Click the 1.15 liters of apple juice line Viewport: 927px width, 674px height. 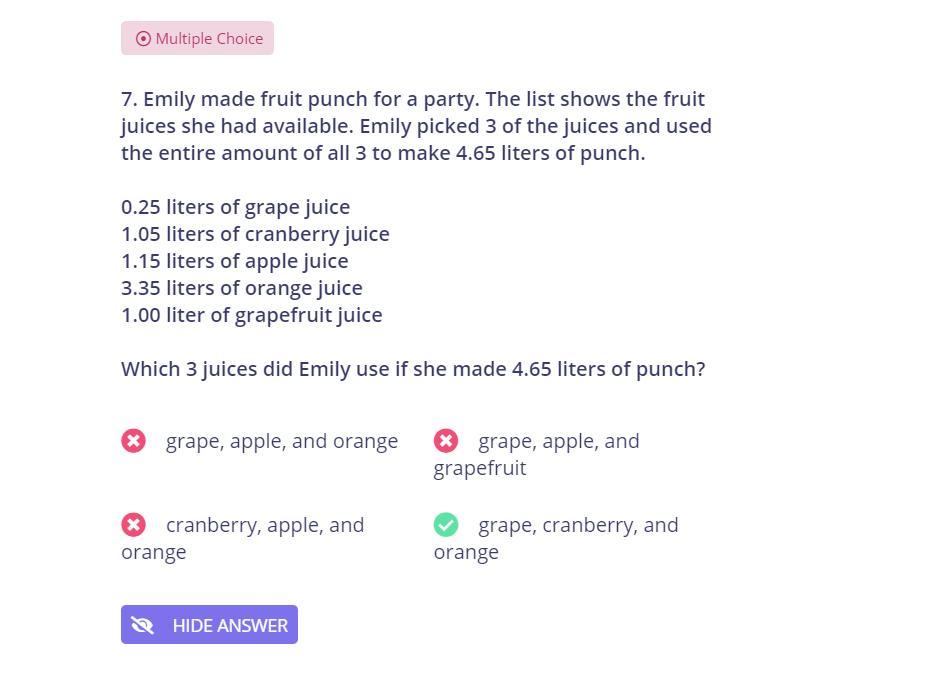[234, 261]
